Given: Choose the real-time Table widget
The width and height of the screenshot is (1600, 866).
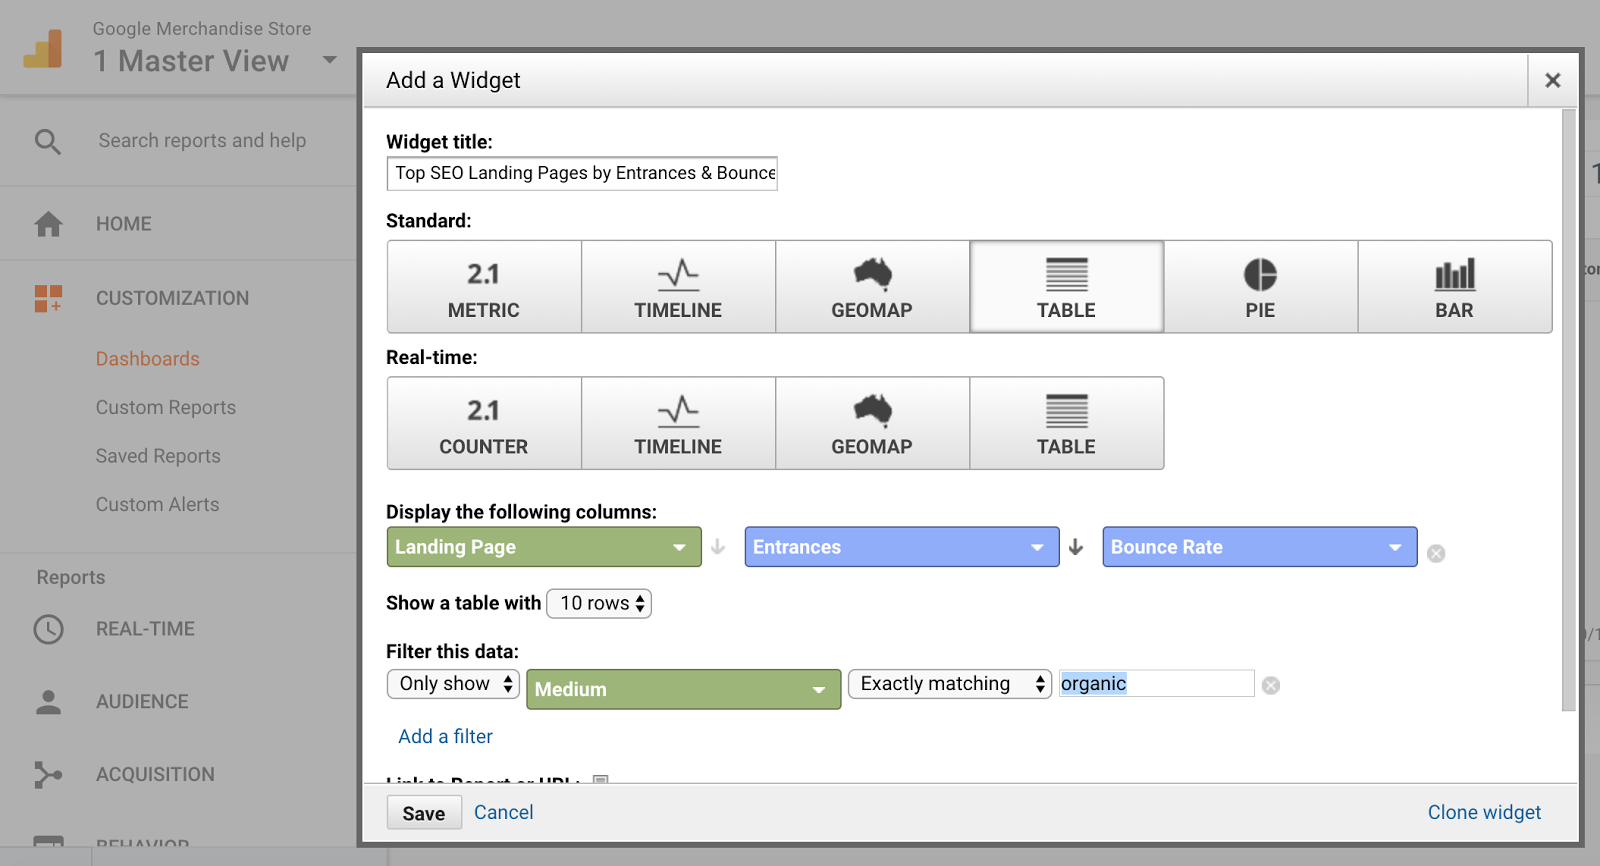Looking at the screenshot, I should [1066, 423].
